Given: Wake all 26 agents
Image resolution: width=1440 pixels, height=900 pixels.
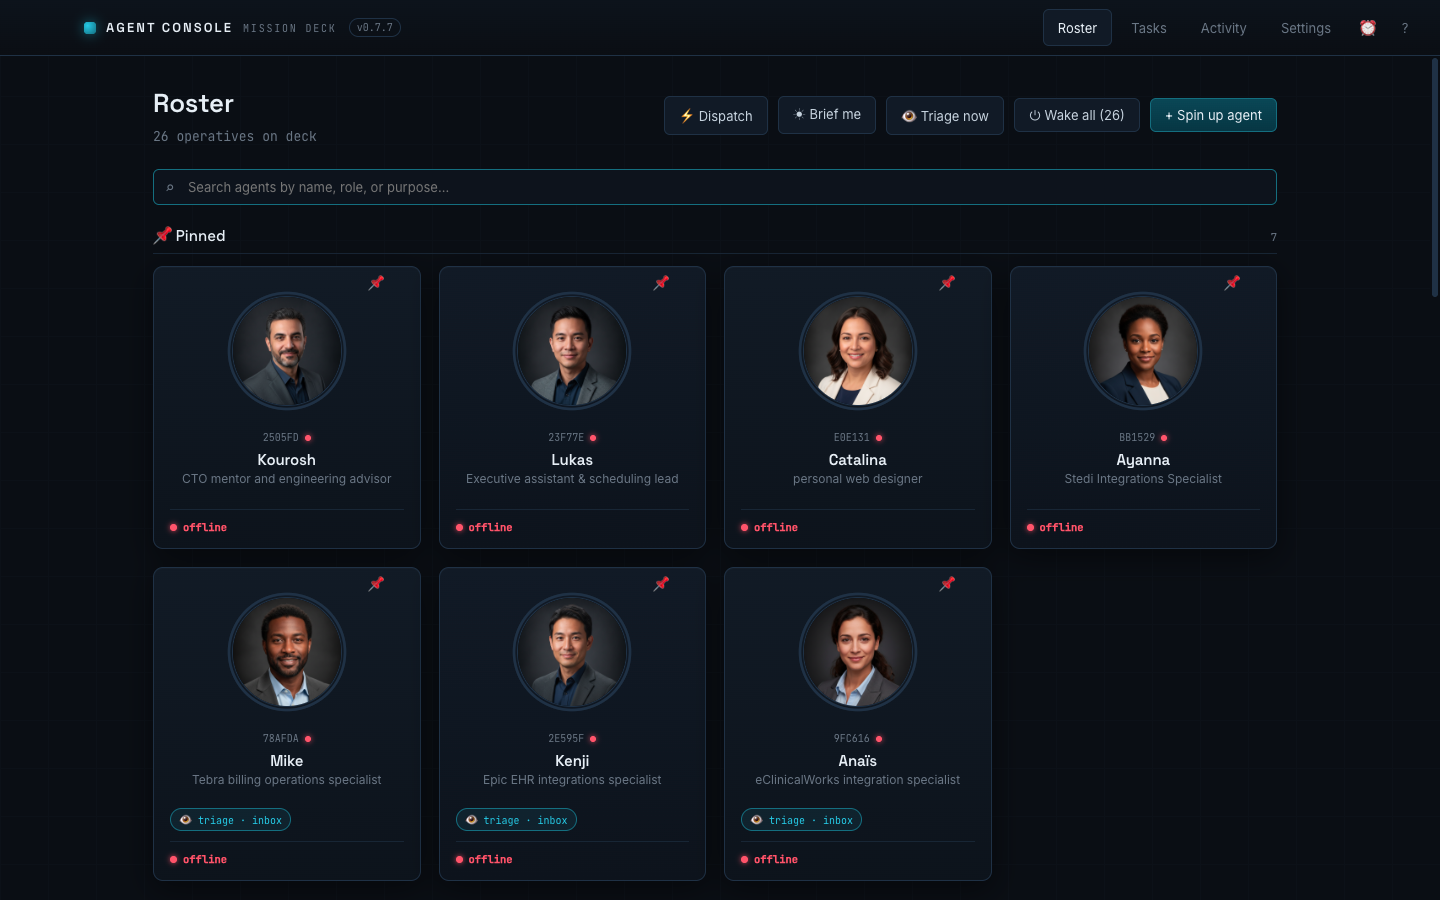Looking at the screenshot, I should coord(1077,115).
